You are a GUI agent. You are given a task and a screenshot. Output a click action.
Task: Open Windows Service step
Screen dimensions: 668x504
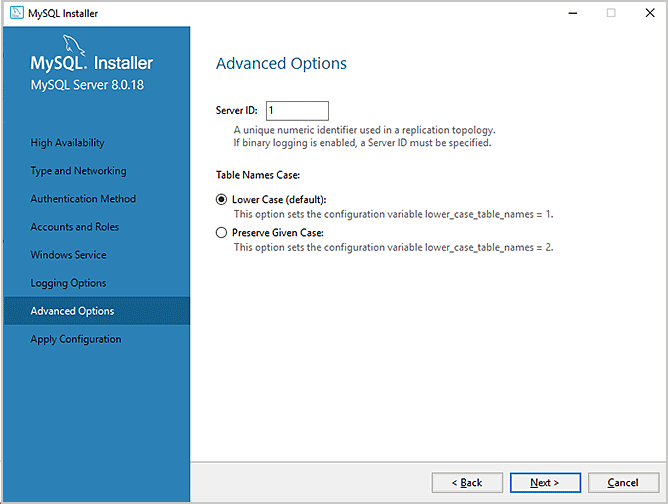pos(68,255)
